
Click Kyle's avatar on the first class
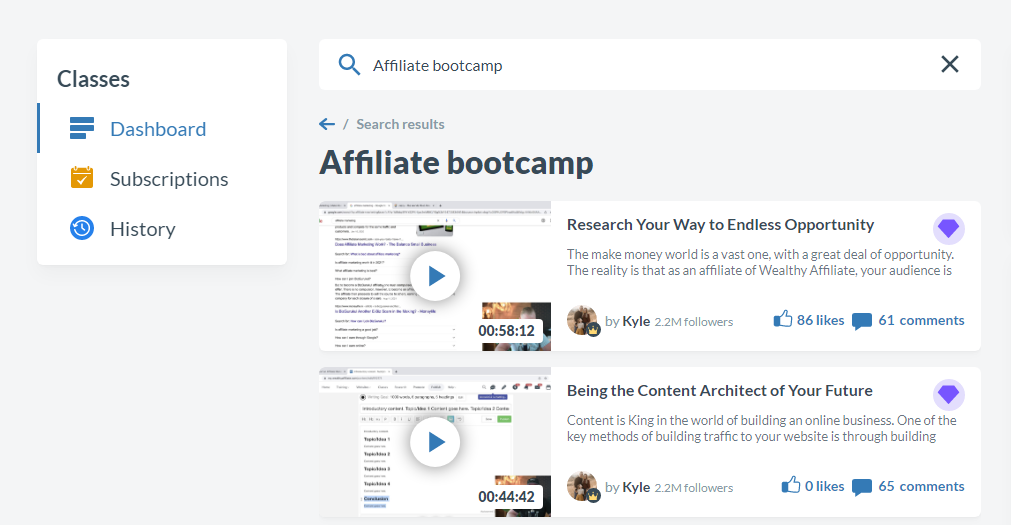tap(582, 321)
